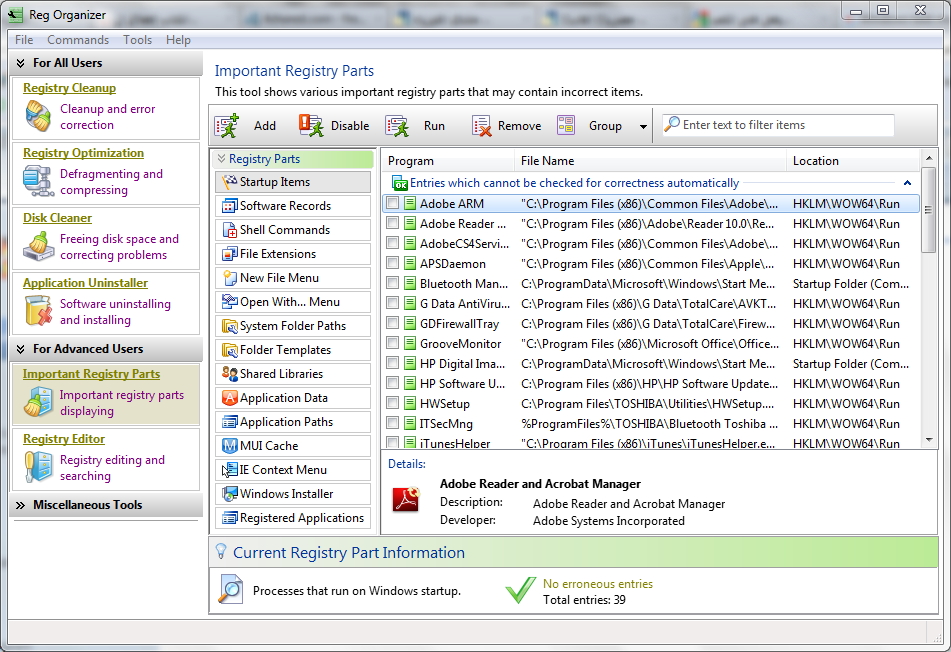Image resolution: width=951 pixels, height=652 pixels.
Task: Enable the GrooveMonitor entry checkbox
Action: click(x=393, y=344)
